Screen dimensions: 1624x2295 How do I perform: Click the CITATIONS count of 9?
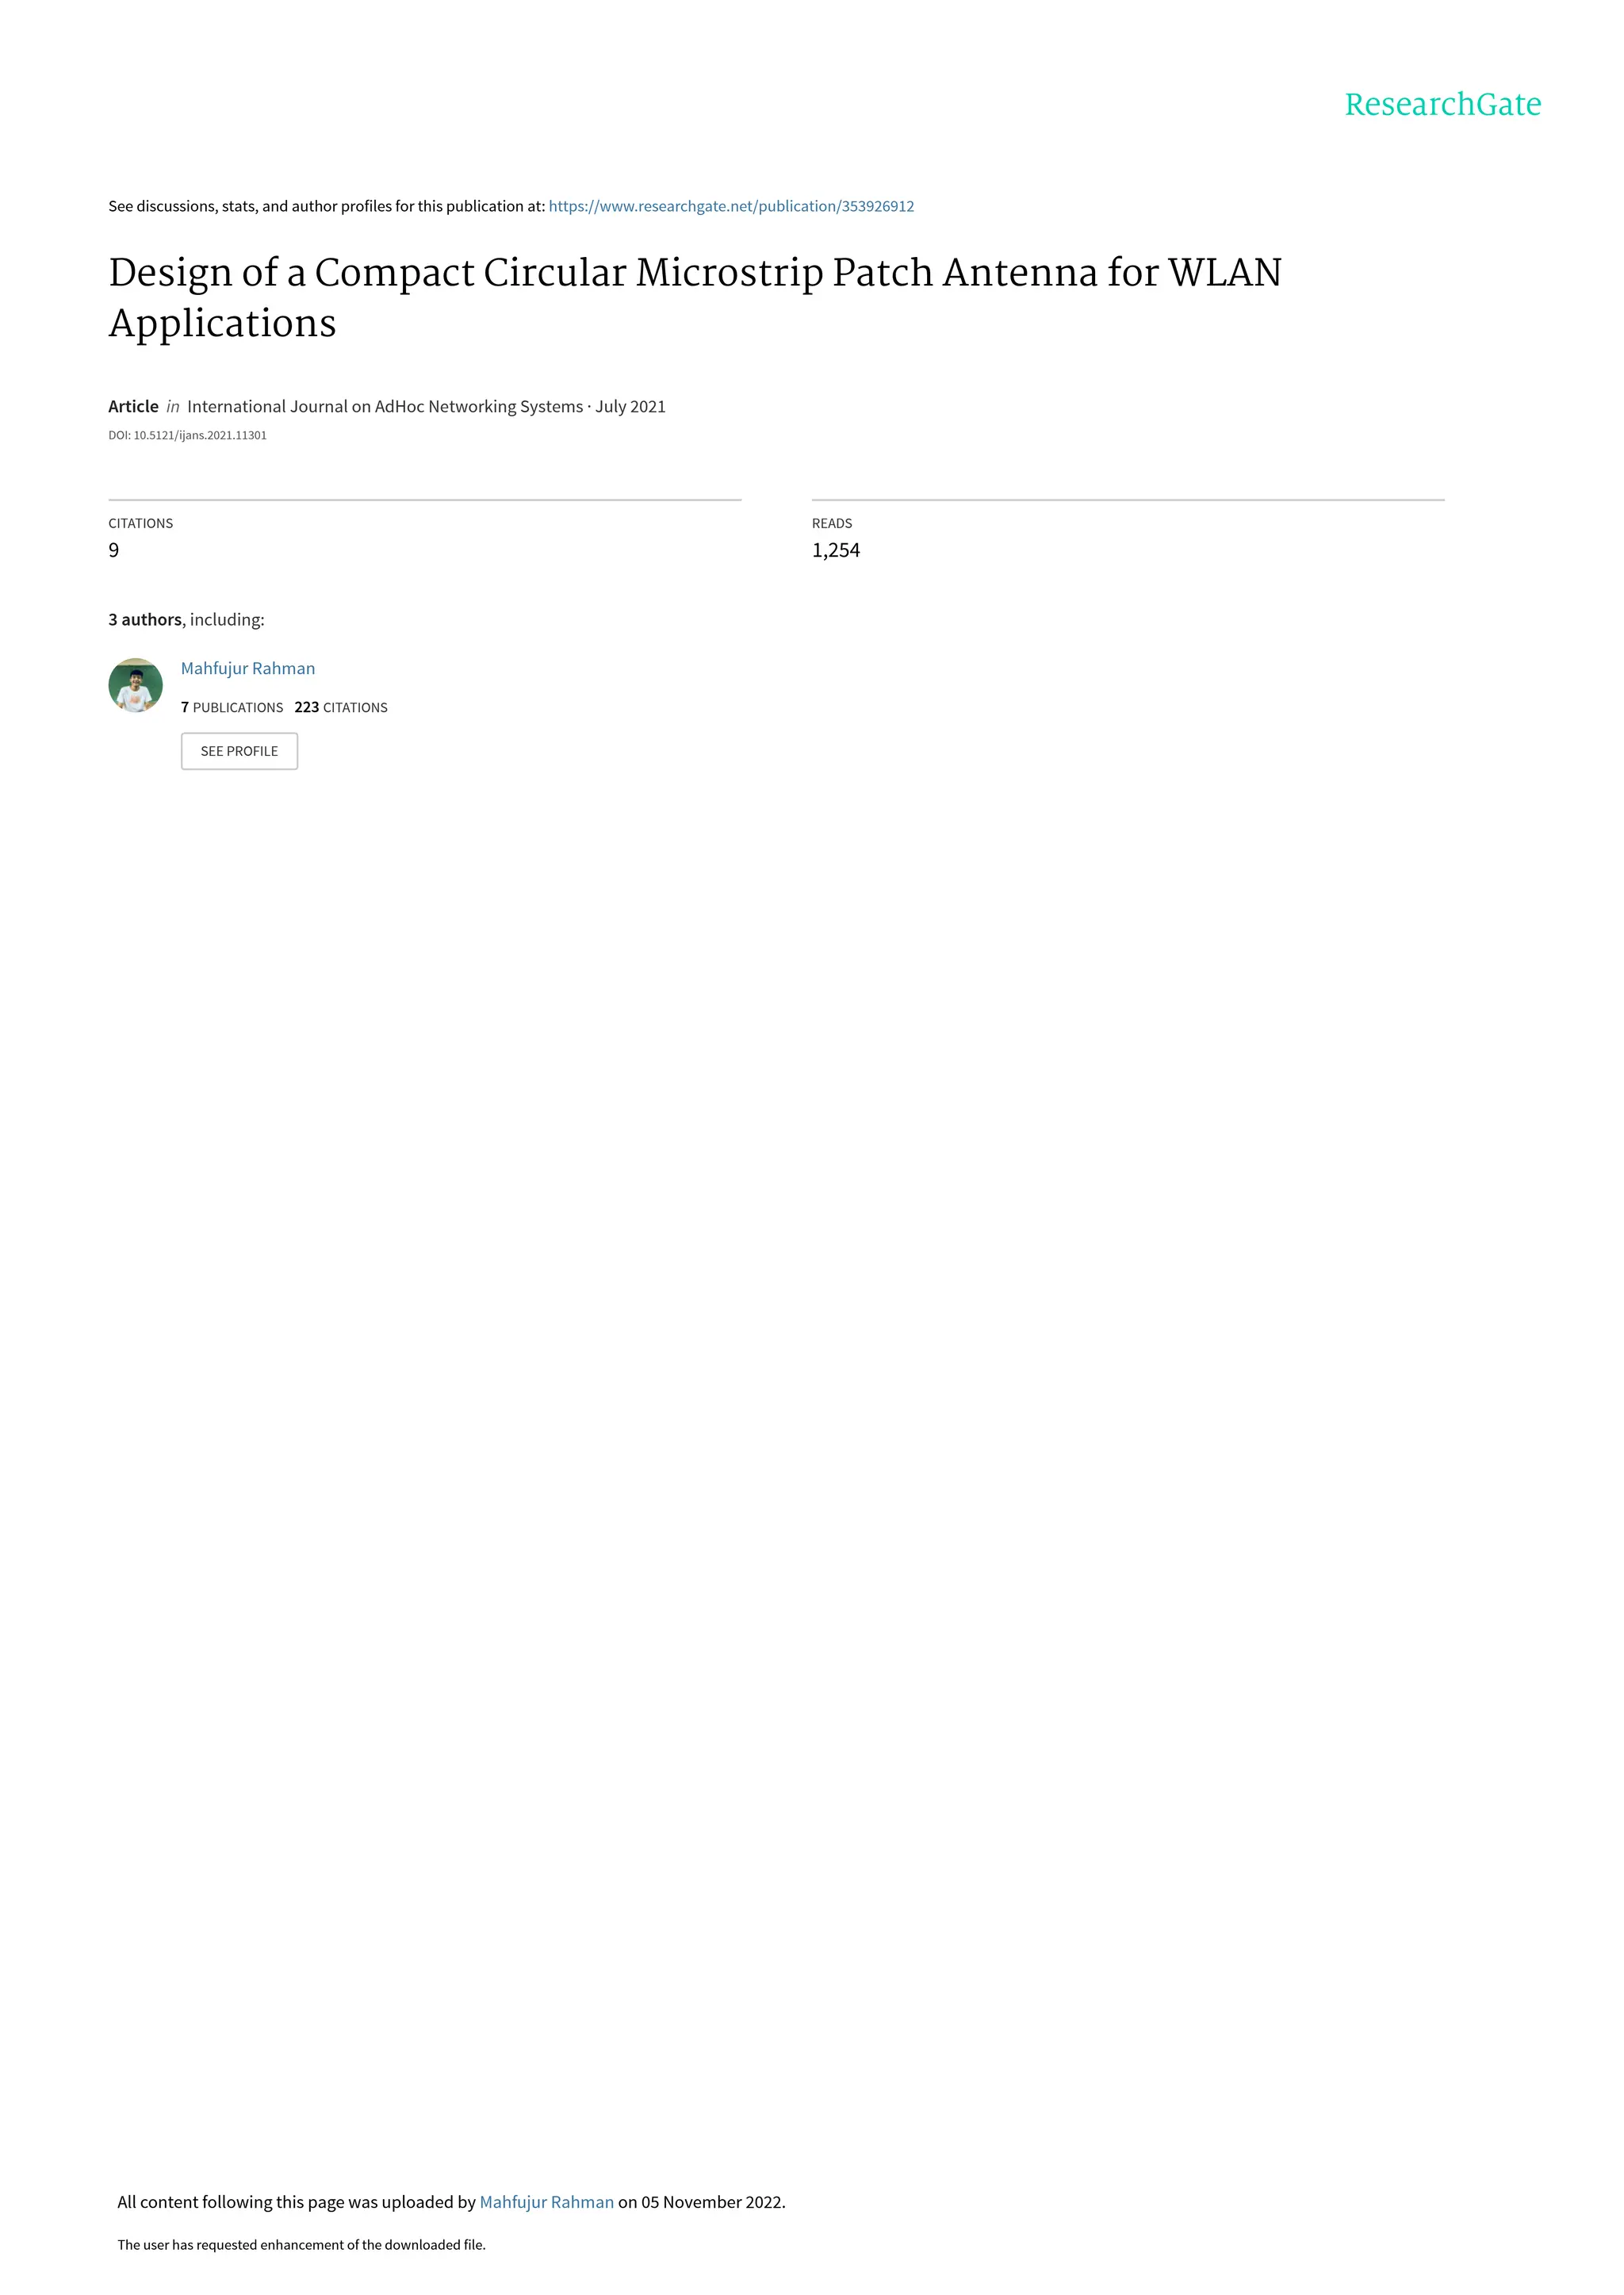point(114,550)
